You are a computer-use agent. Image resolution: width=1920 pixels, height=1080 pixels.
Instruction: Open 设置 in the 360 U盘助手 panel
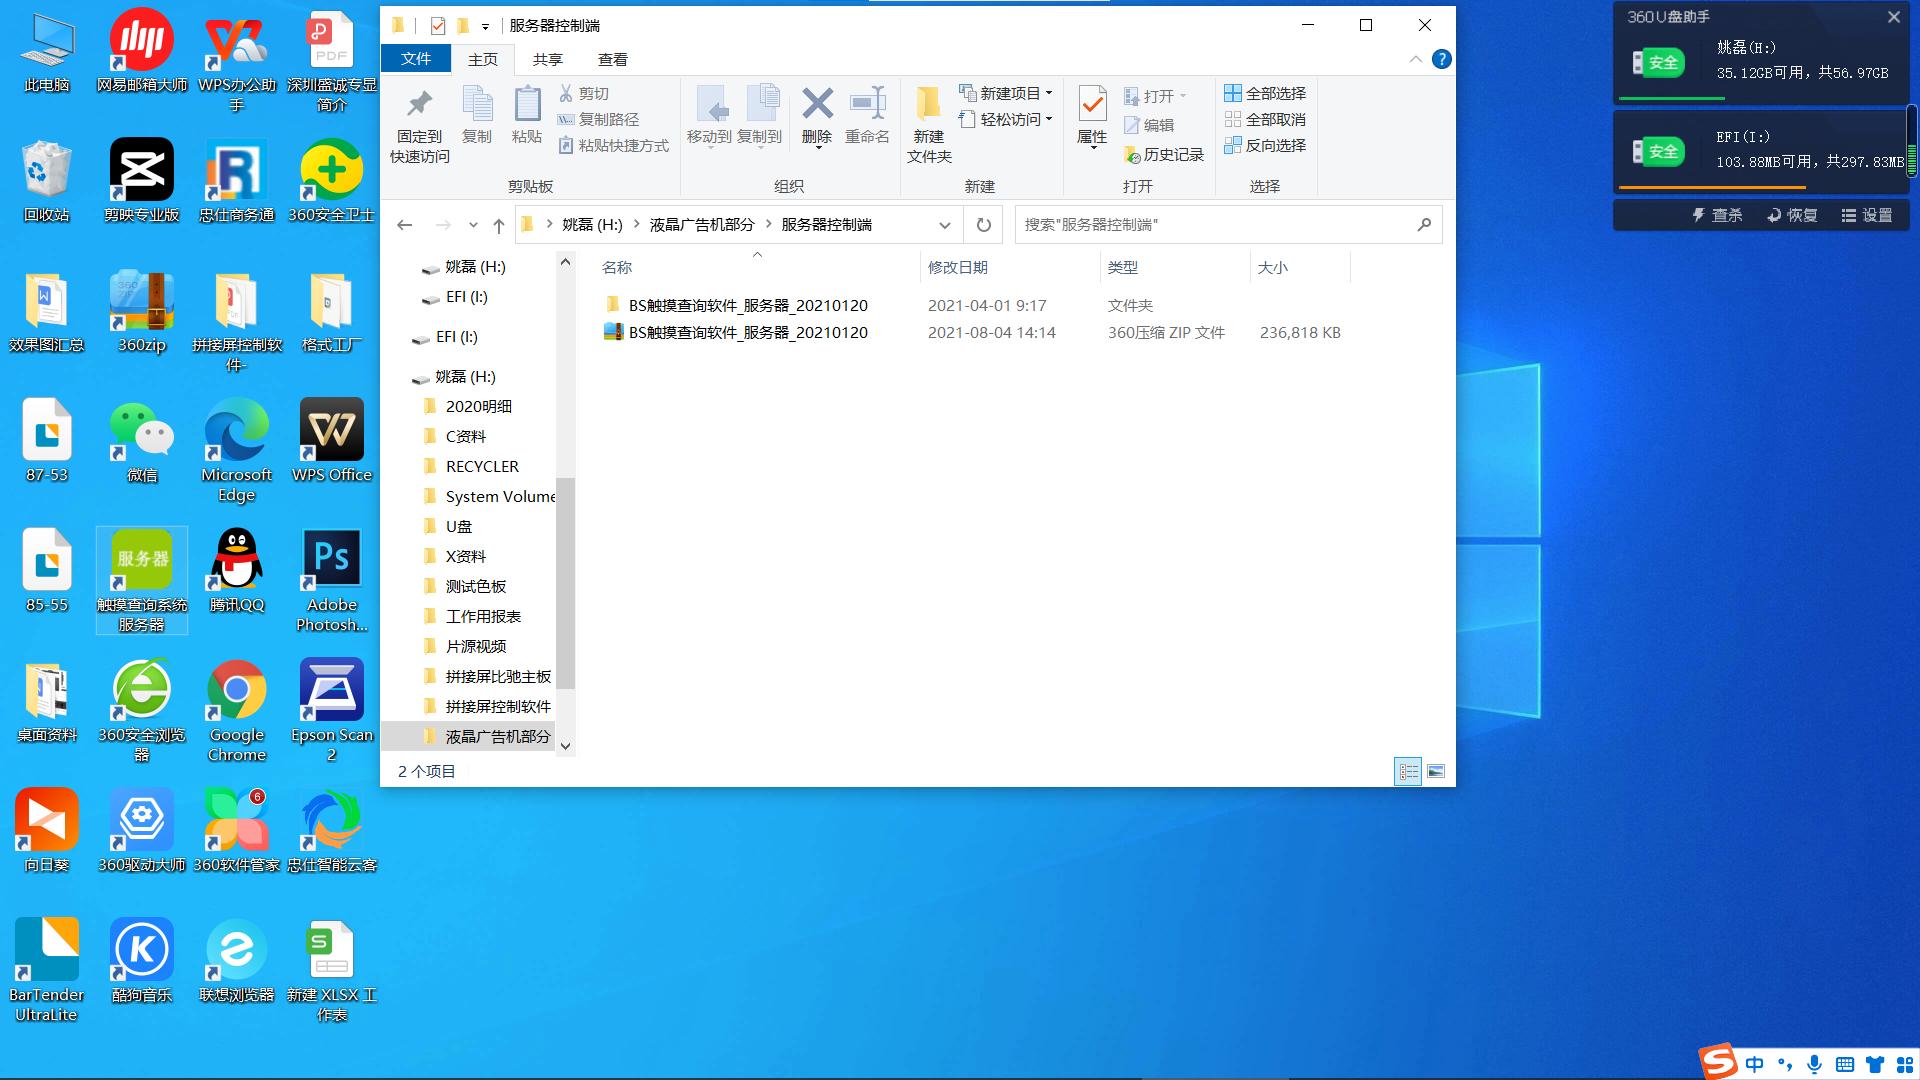point(1869,215)
